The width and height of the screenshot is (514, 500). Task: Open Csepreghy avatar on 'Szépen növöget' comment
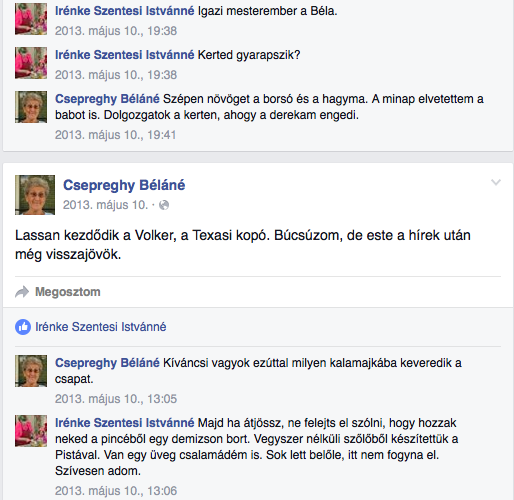click(x=31, y=107)
